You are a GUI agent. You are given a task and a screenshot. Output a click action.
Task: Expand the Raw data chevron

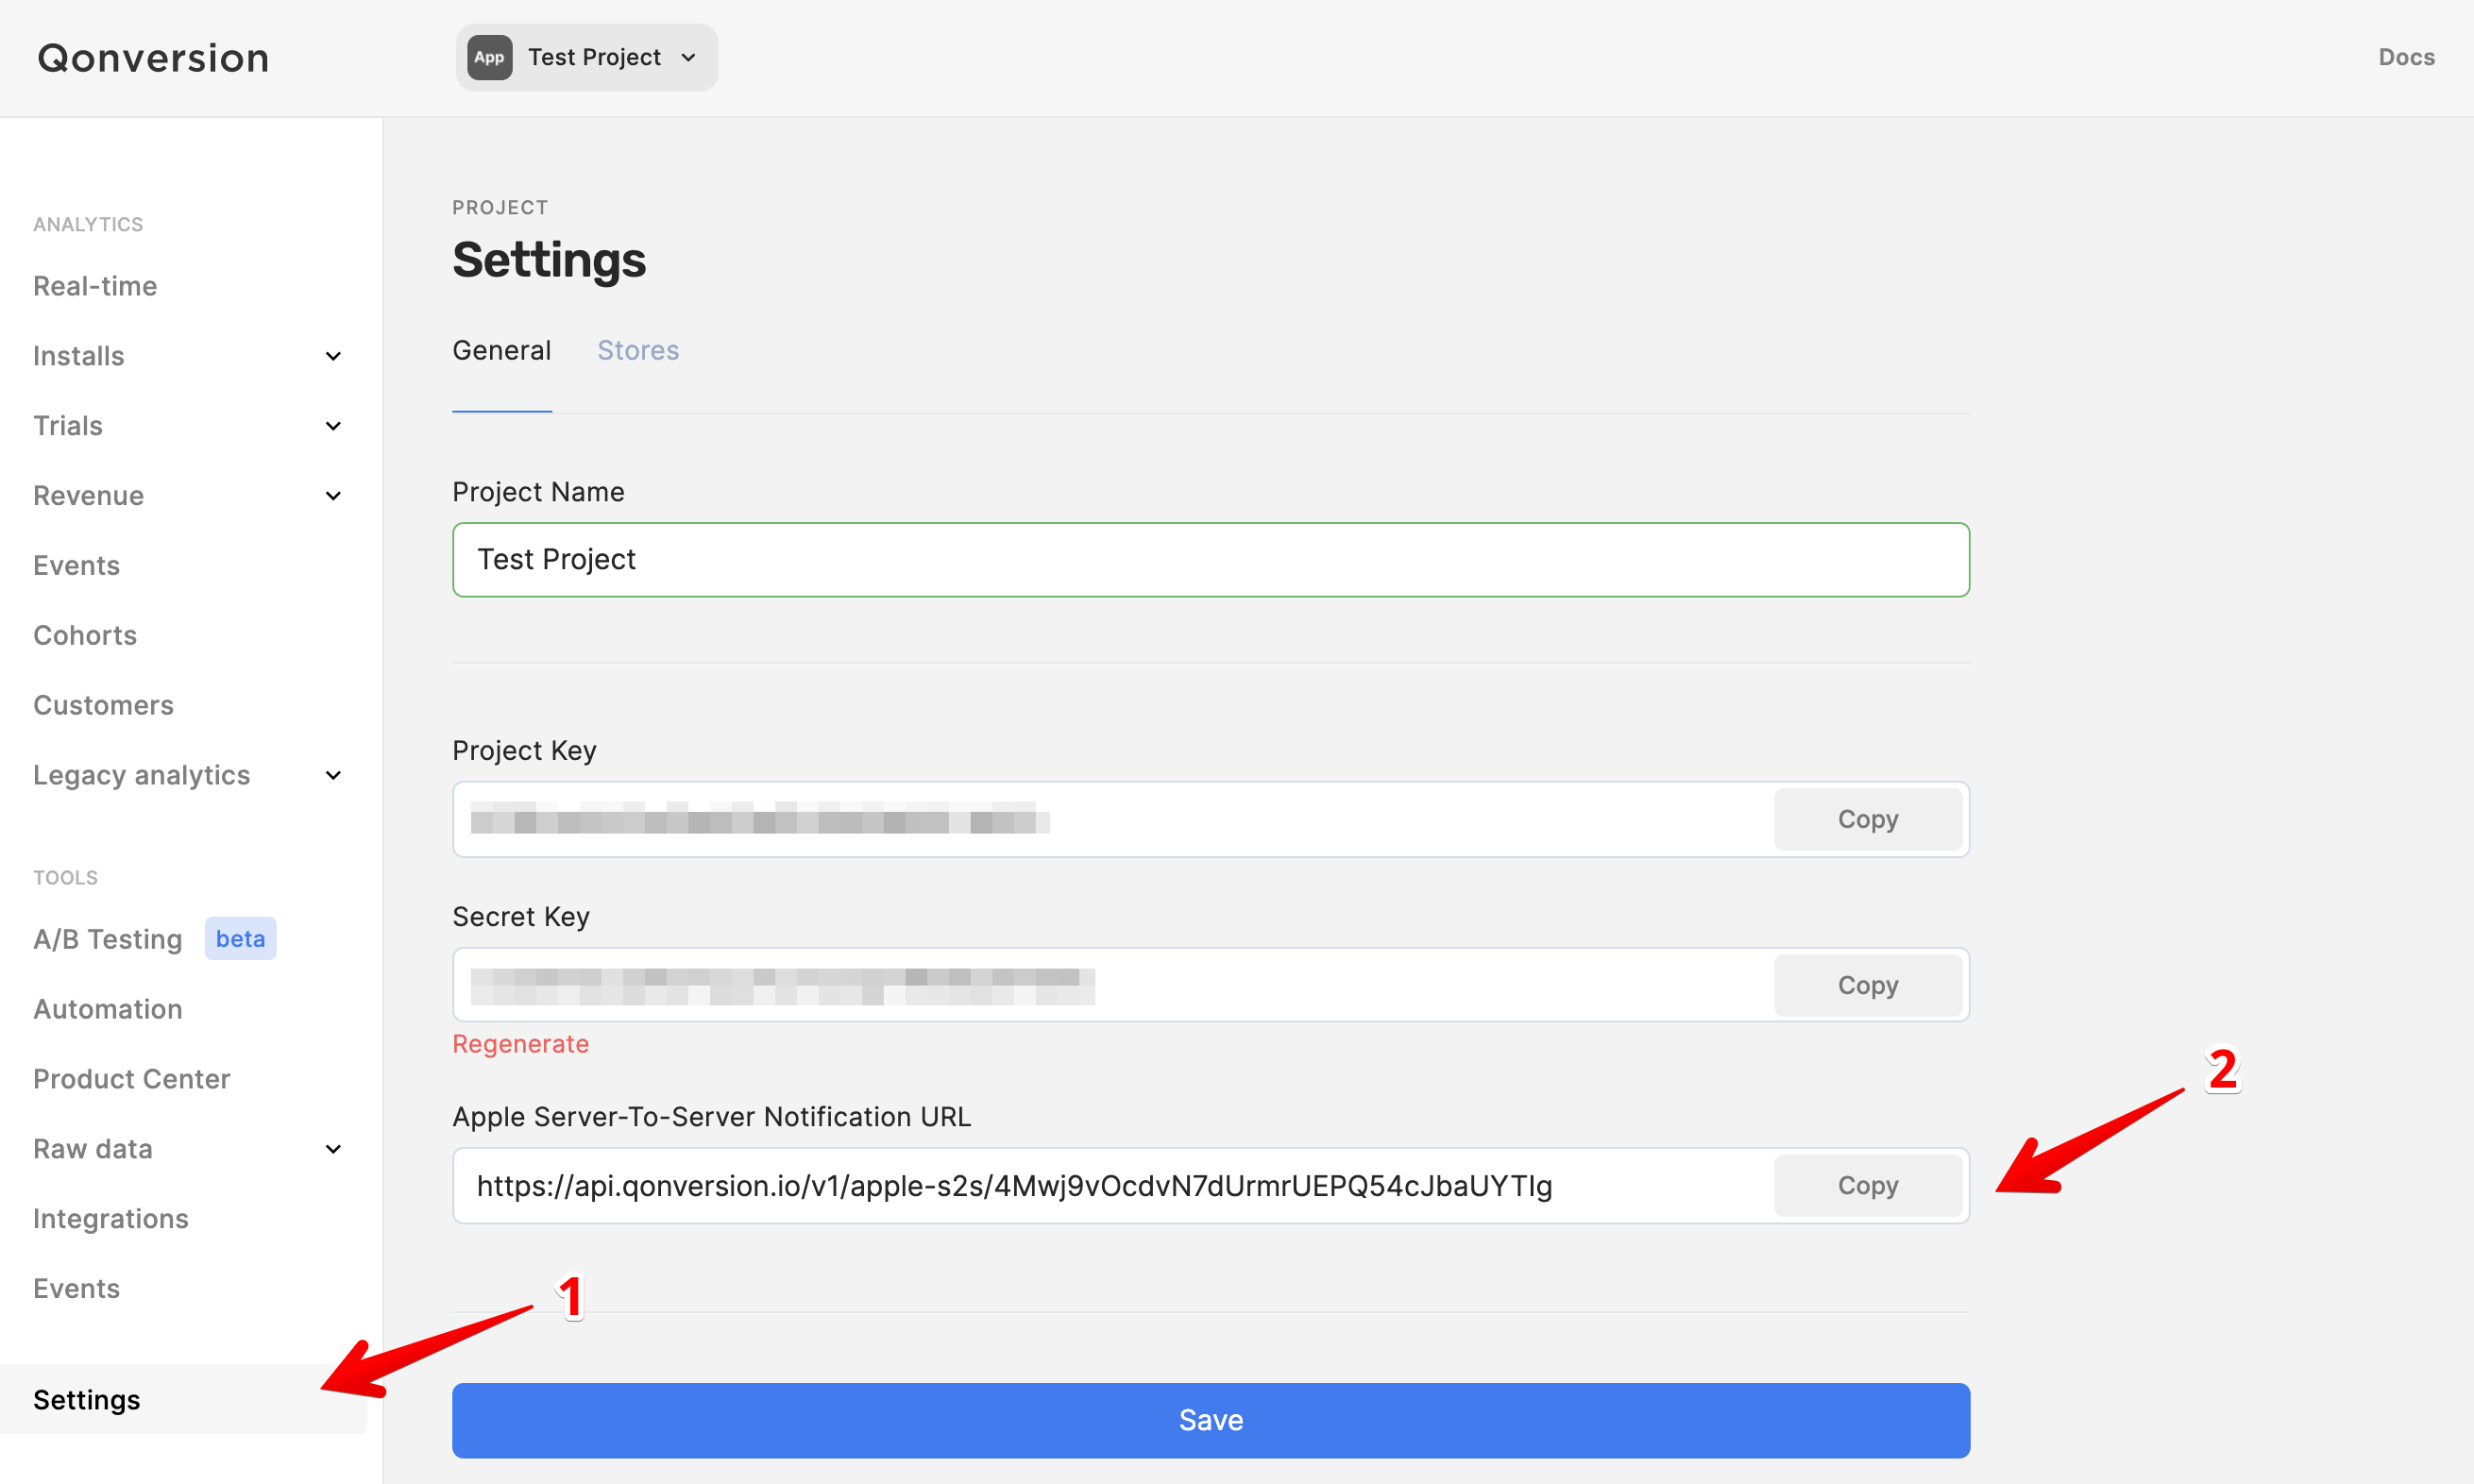333,1149
